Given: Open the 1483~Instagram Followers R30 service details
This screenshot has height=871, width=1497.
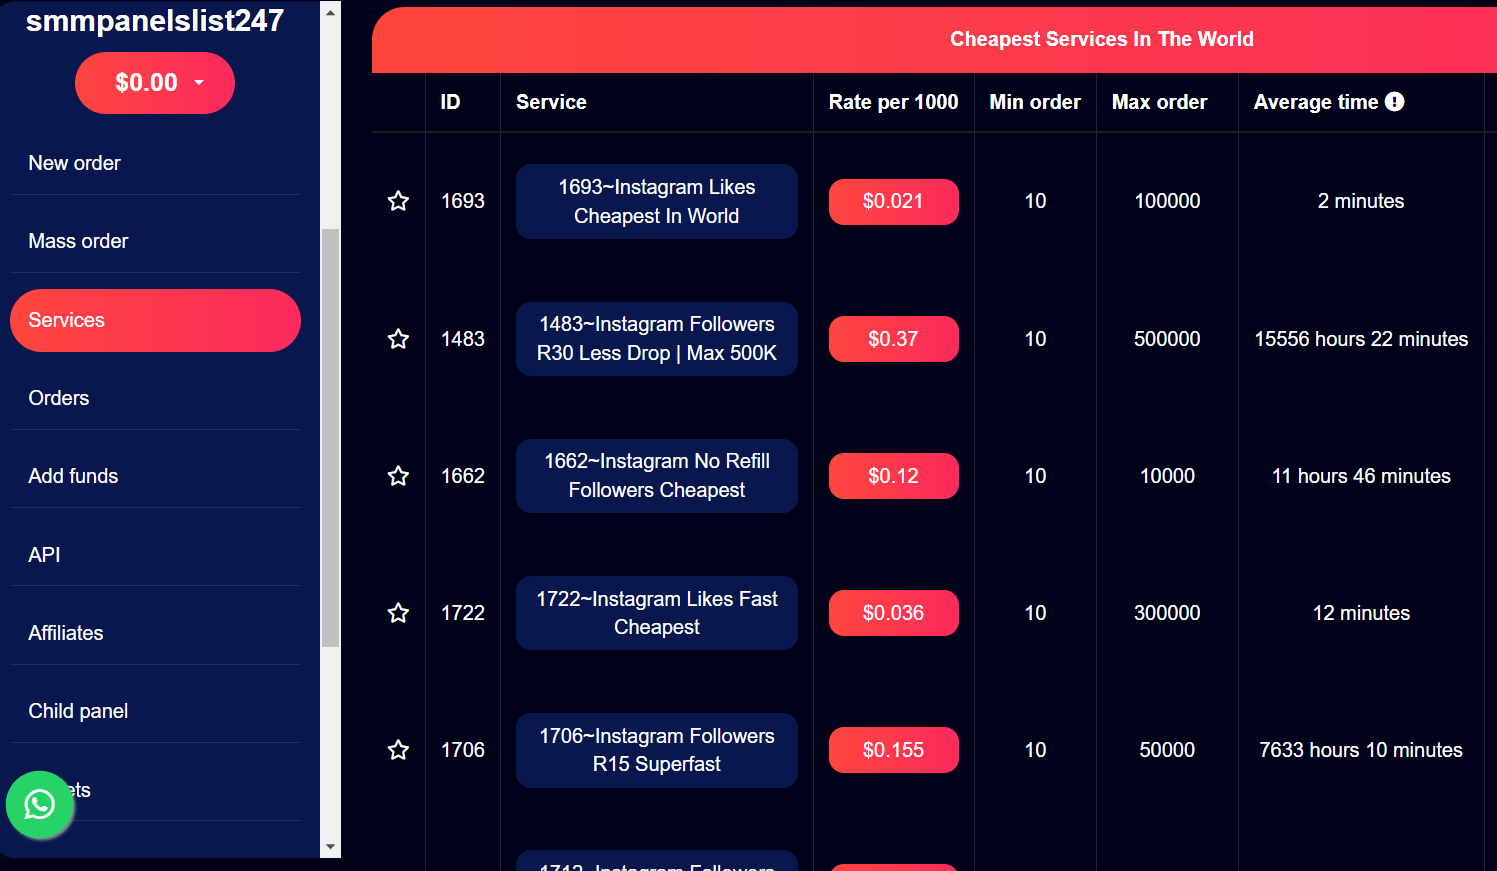Looking at the screenshot, I should [x=656, y=339].
